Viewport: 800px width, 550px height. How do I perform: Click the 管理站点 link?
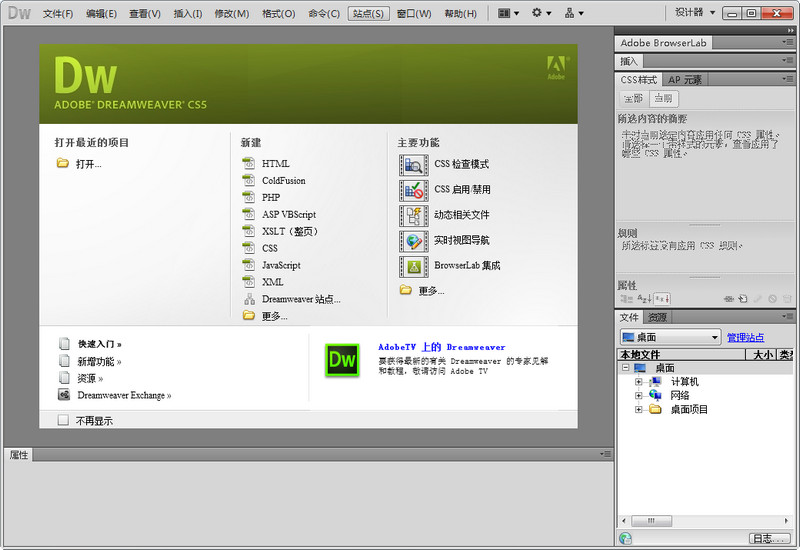click(745, 338)
